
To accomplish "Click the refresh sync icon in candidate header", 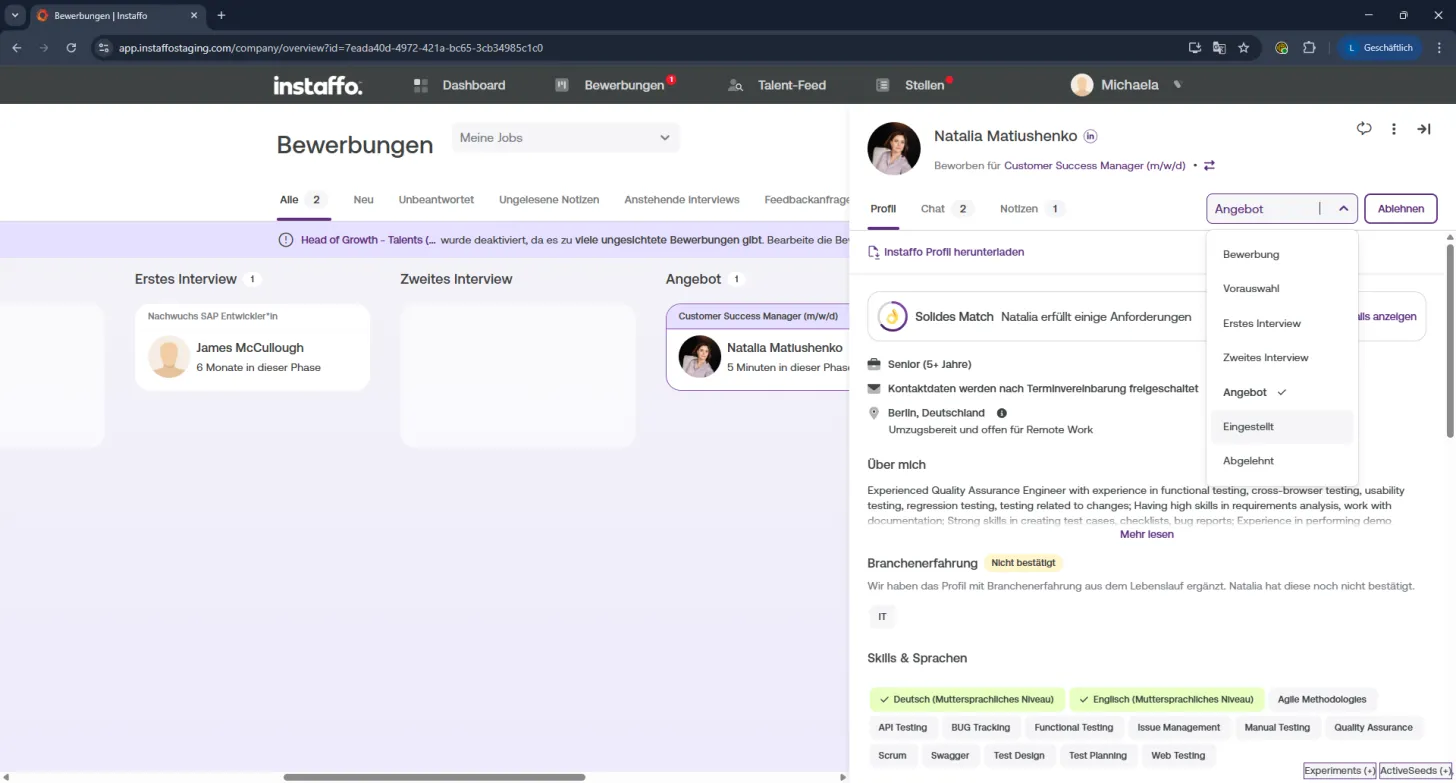I will (x=1364, y=128).
